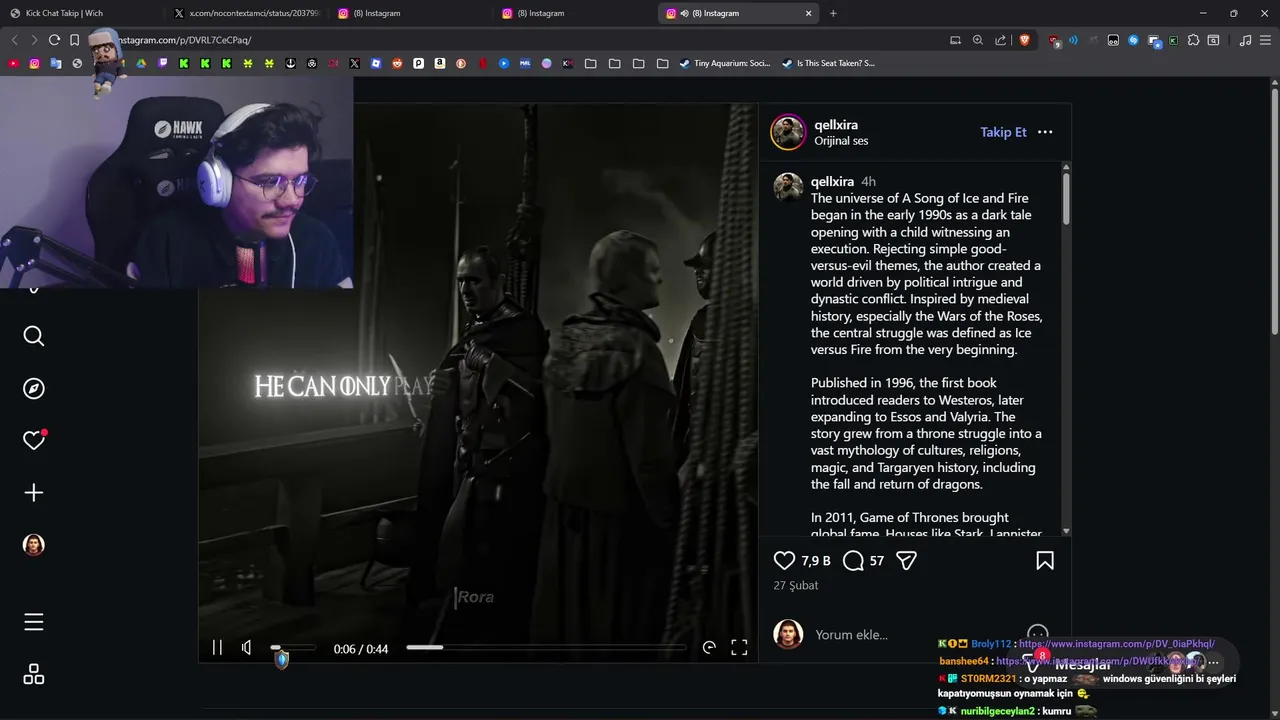Open the blue sound-wave extension icon
Screen dimensions: 1280x720
point(1073,40)
